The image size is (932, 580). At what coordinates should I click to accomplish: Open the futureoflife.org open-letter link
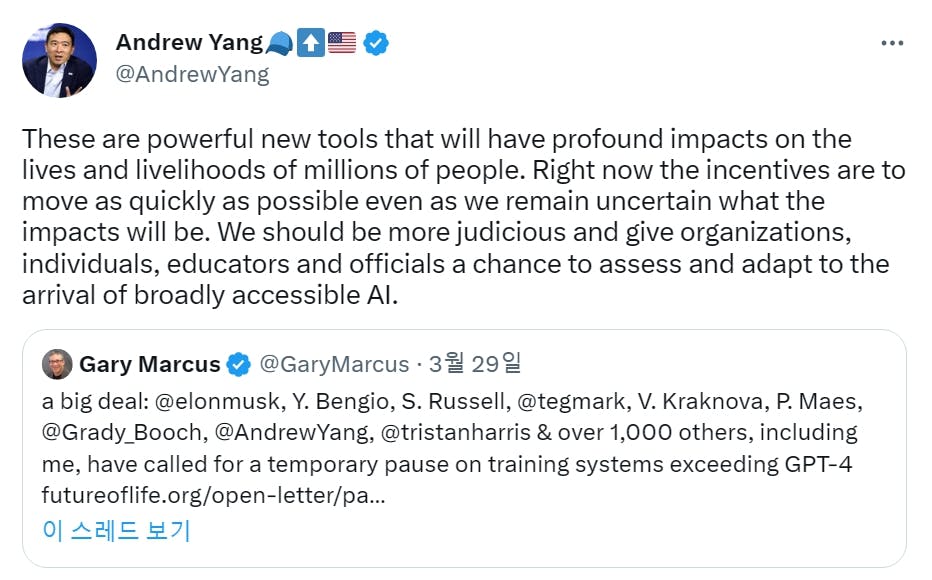(x=214, y=495)
